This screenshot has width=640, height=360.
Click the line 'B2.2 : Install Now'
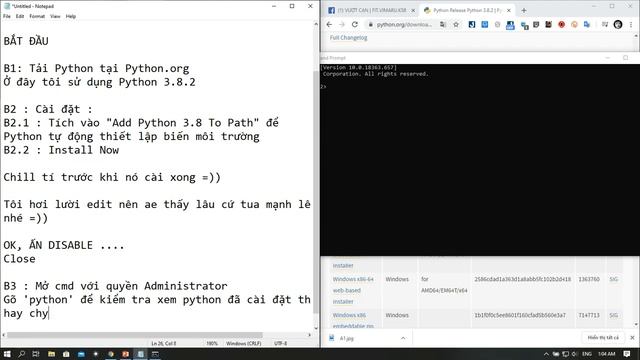coord(61,150)
